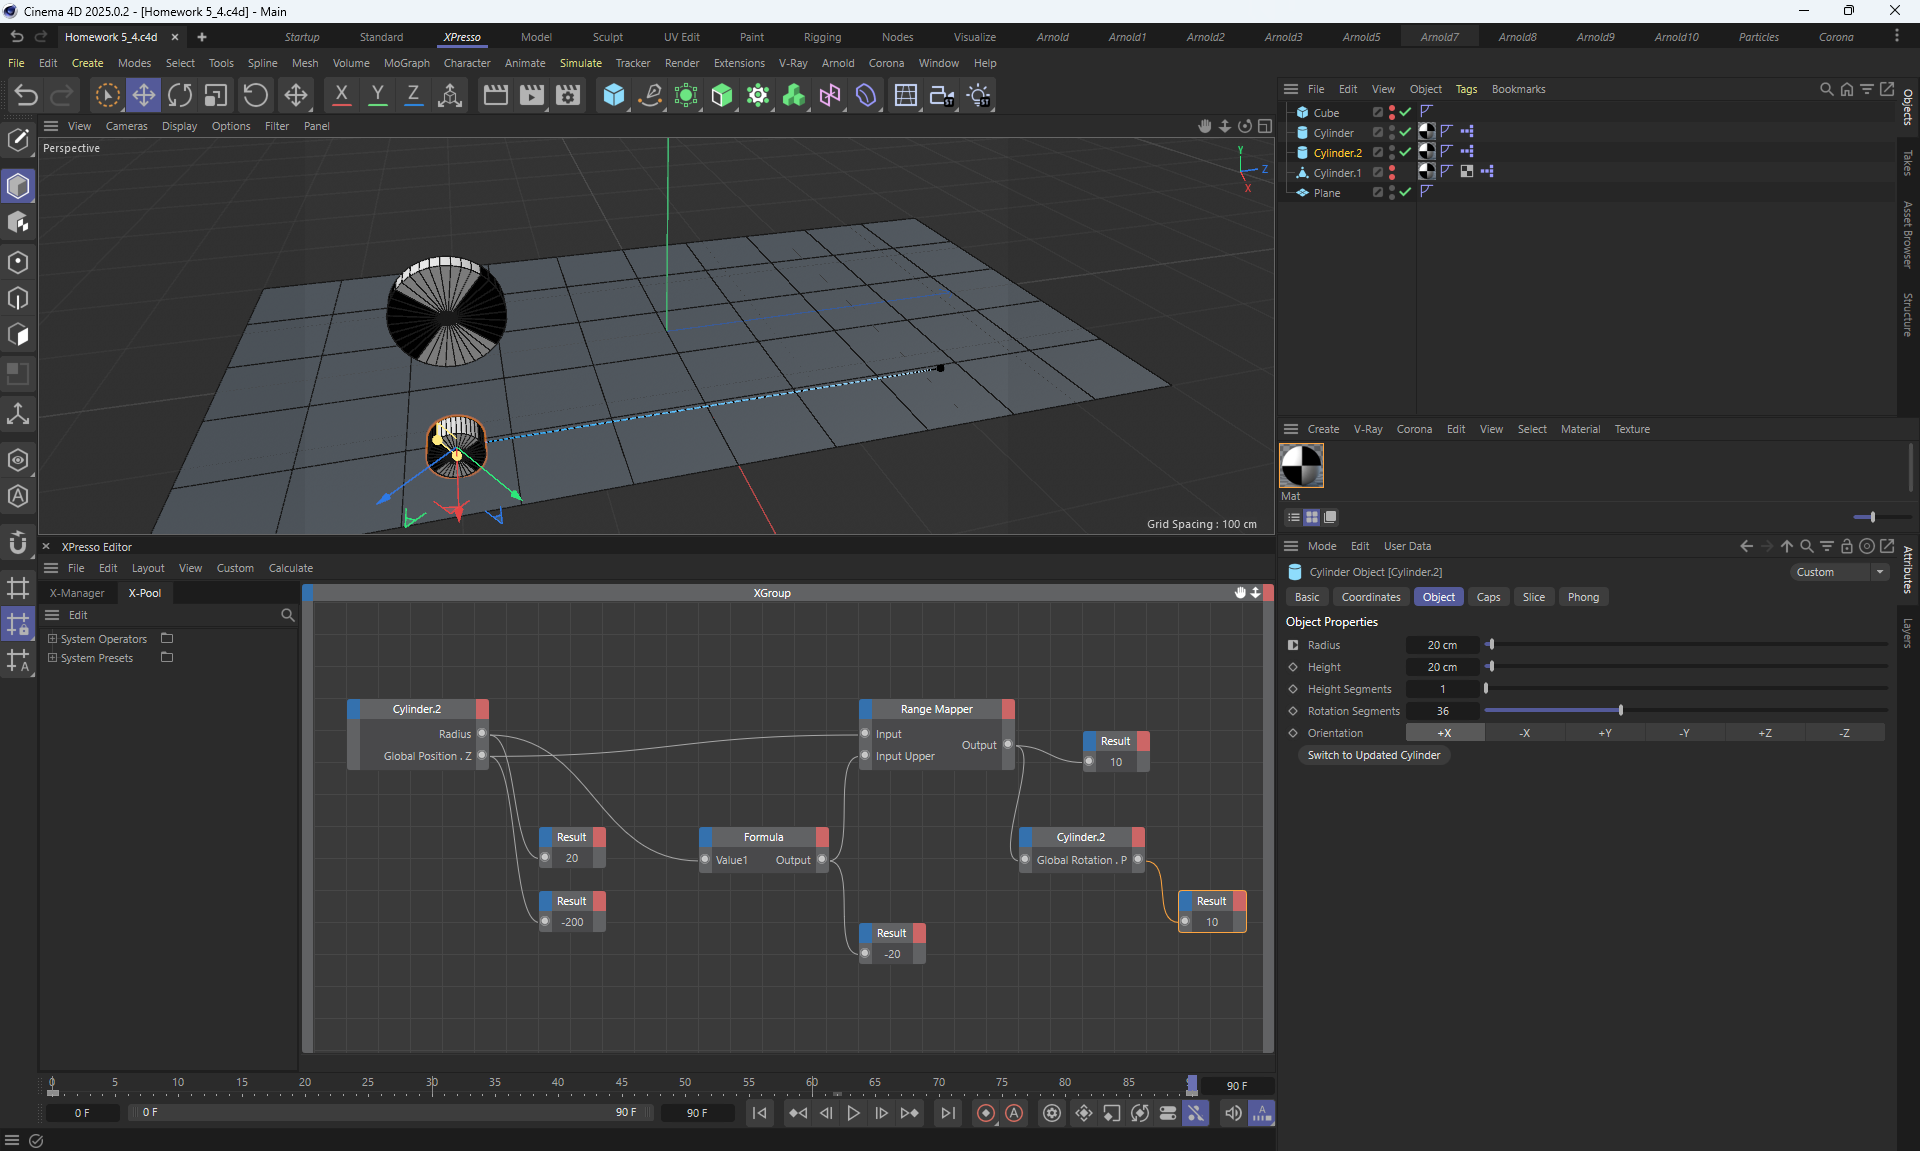The image size is (1920, 1151).
Task: Open the Edit Render Settings icon
Action: pyautogui.click(x=568, y=95)
